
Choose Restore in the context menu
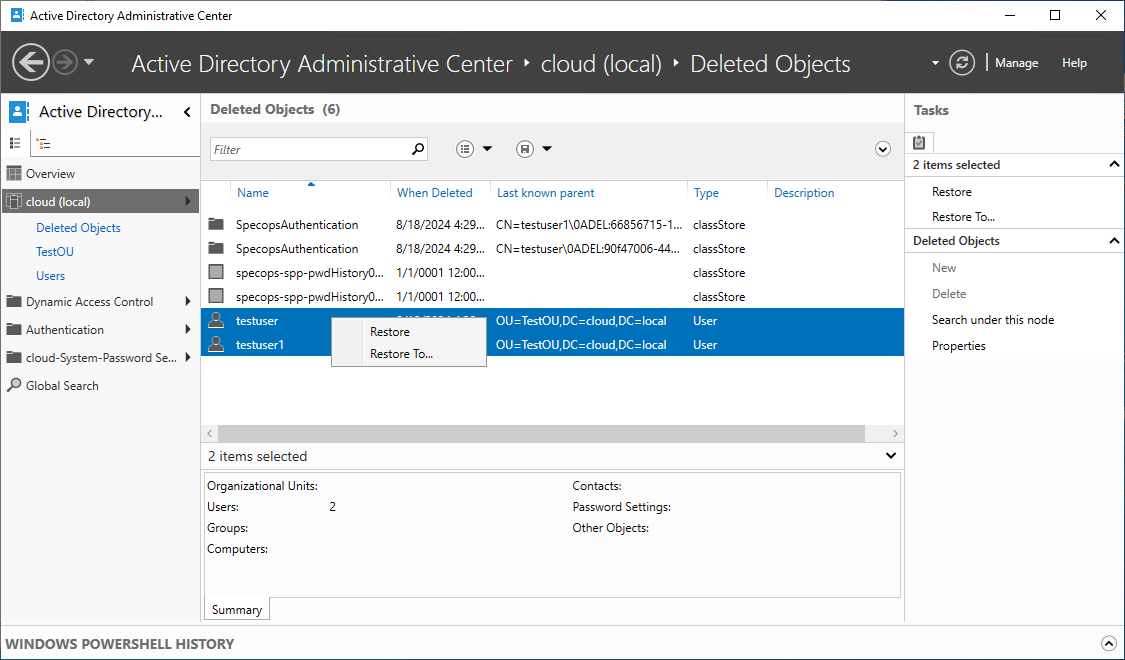coord(390,331)
